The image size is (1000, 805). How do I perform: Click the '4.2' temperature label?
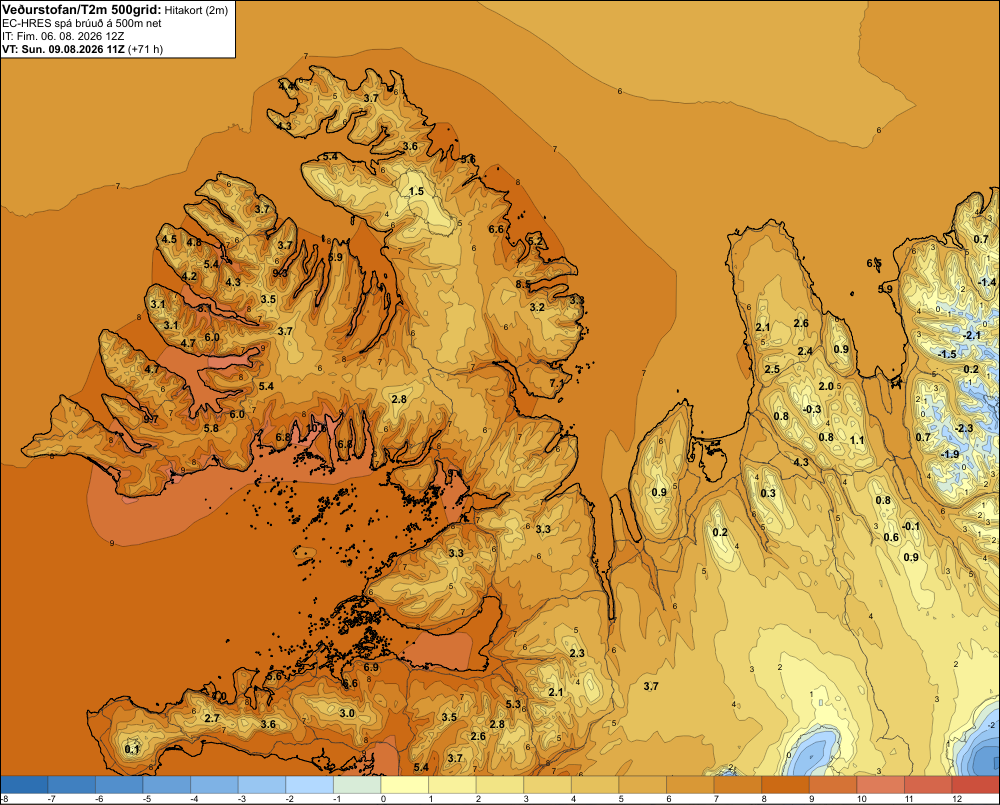[189, 276]
